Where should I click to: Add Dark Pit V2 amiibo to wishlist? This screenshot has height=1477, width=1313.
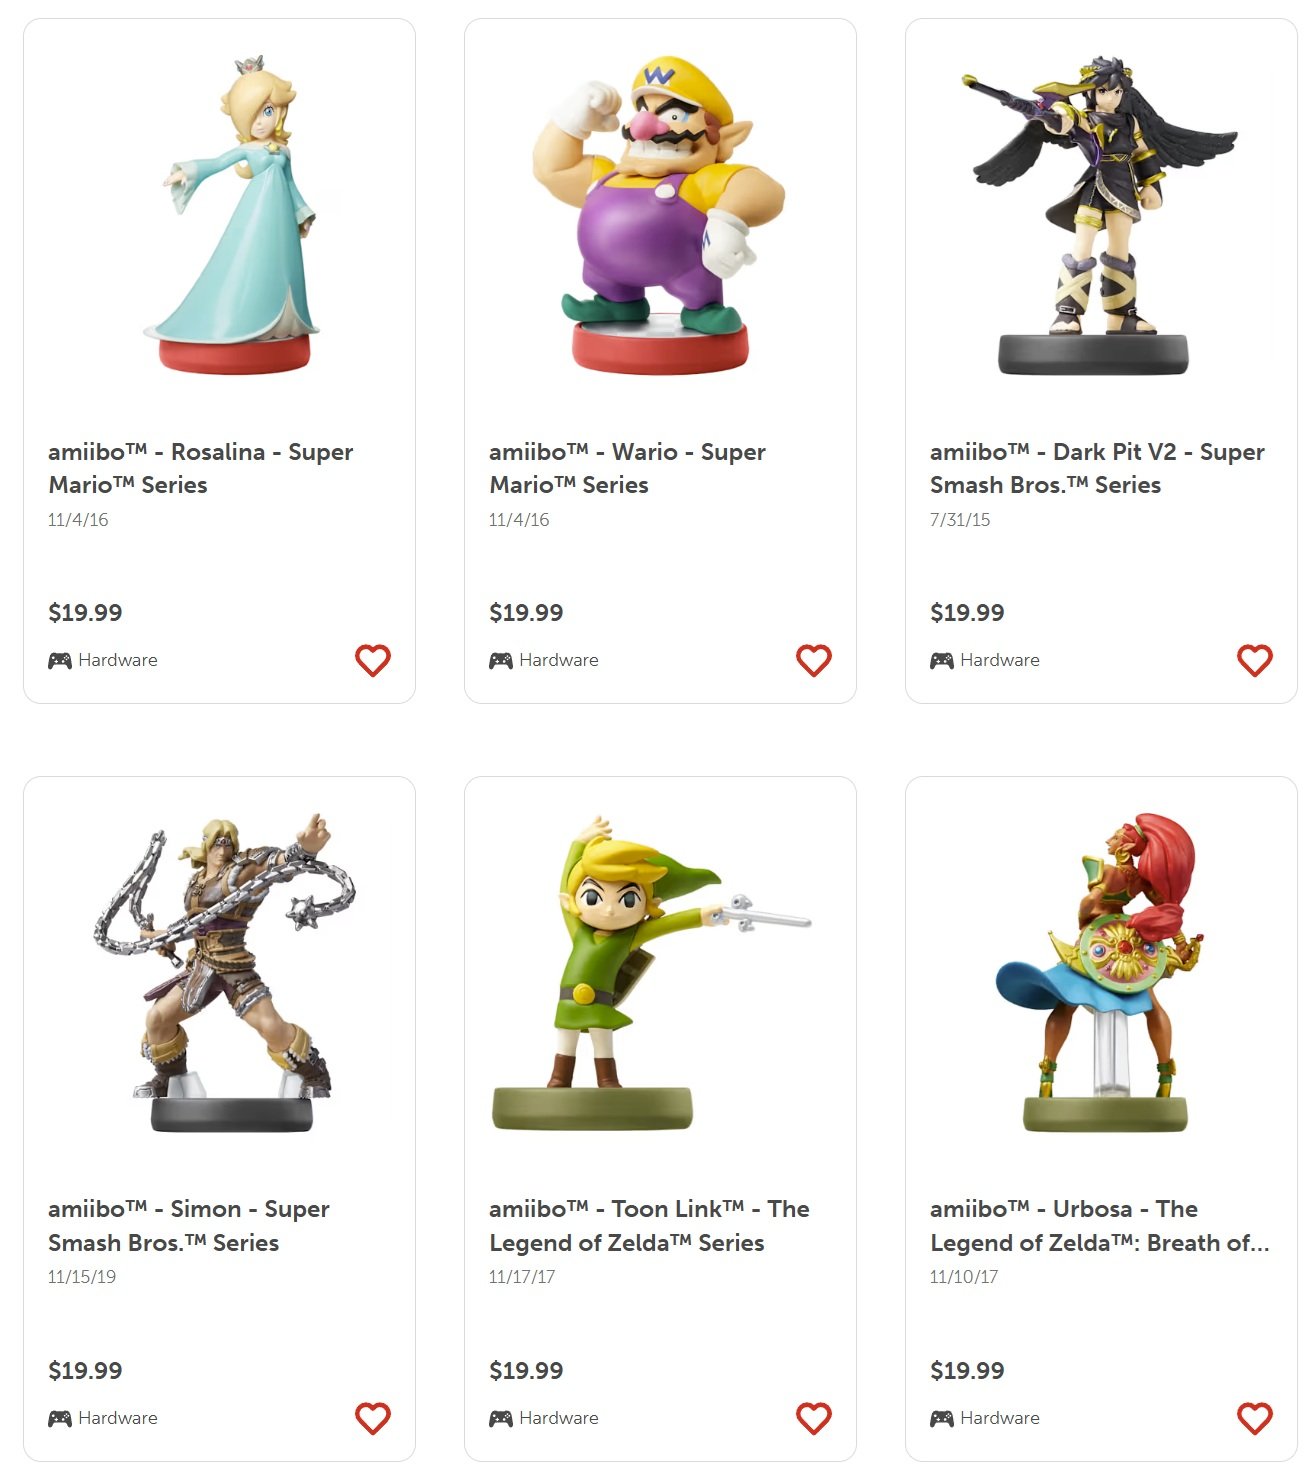(x=1255, y=660)
